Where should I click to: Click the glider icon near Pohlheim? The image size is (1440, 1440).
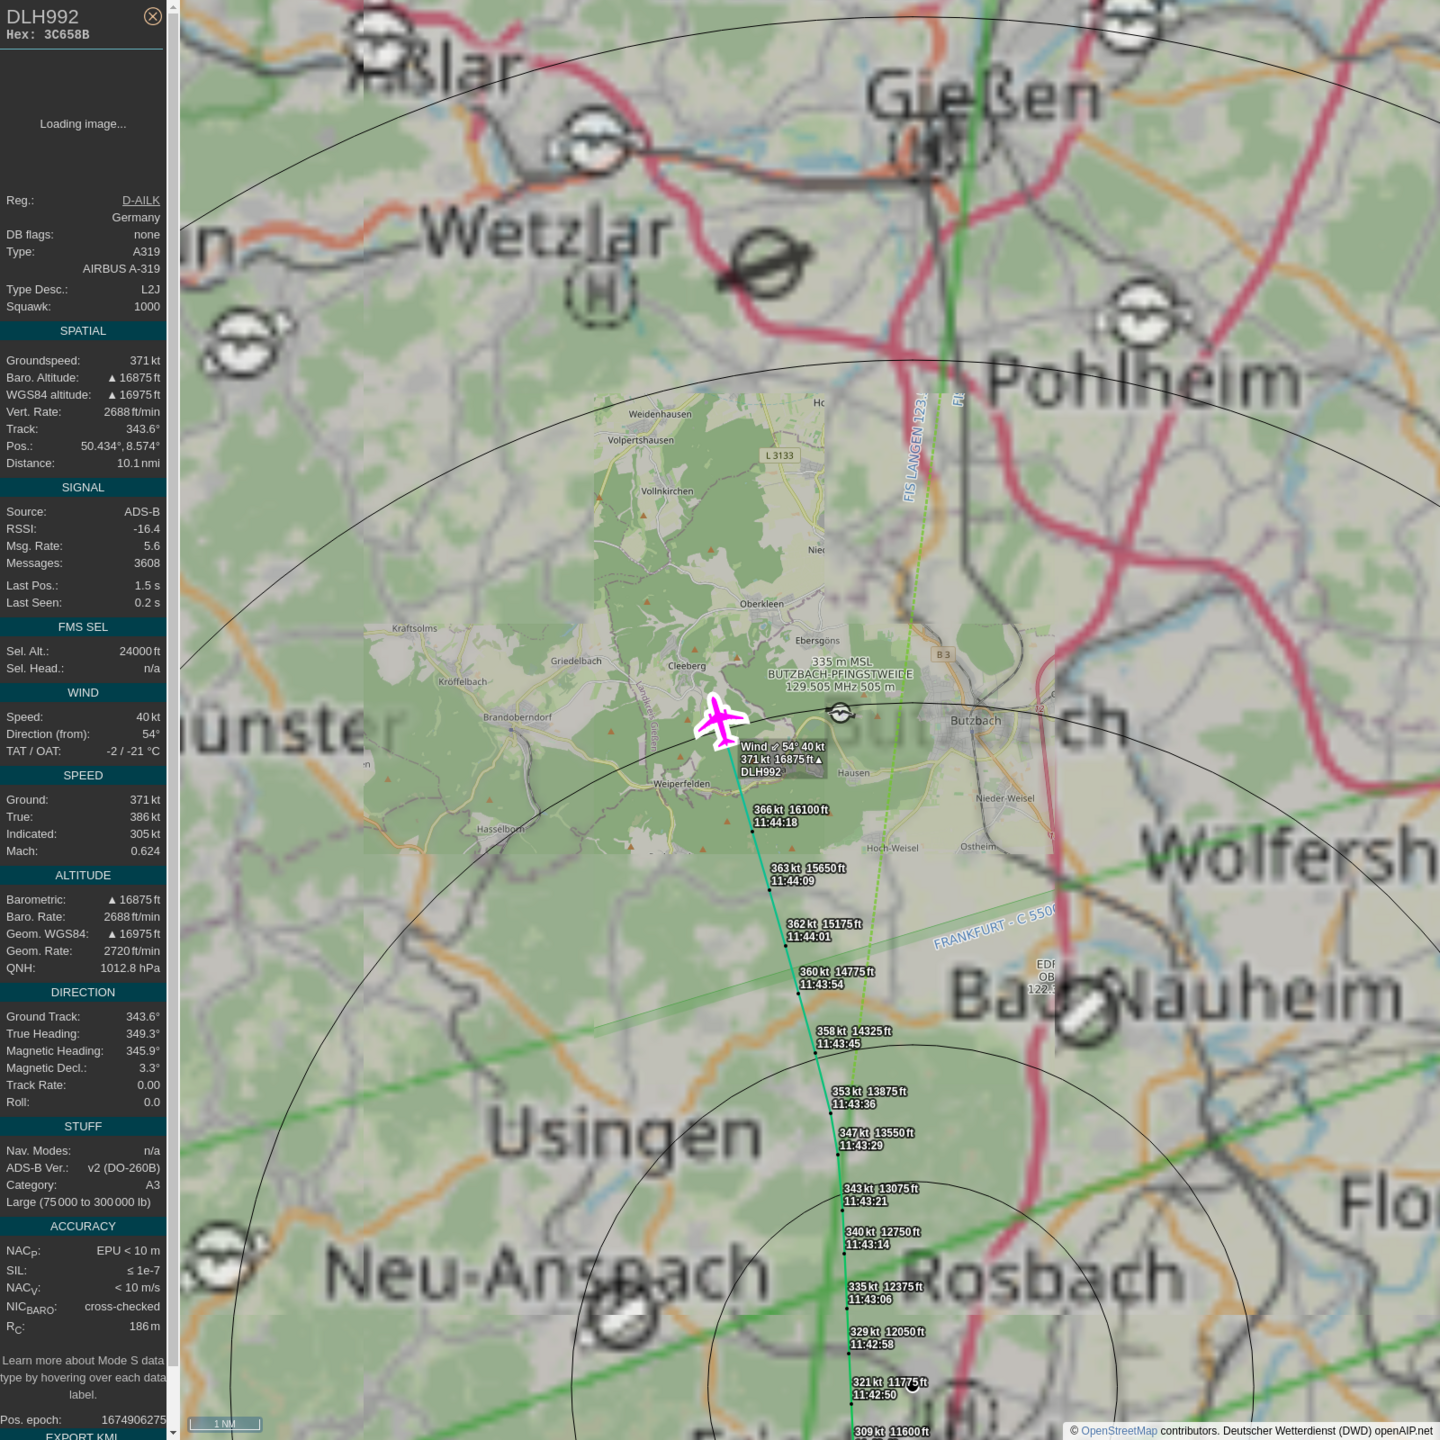[x=1140, y=317]
